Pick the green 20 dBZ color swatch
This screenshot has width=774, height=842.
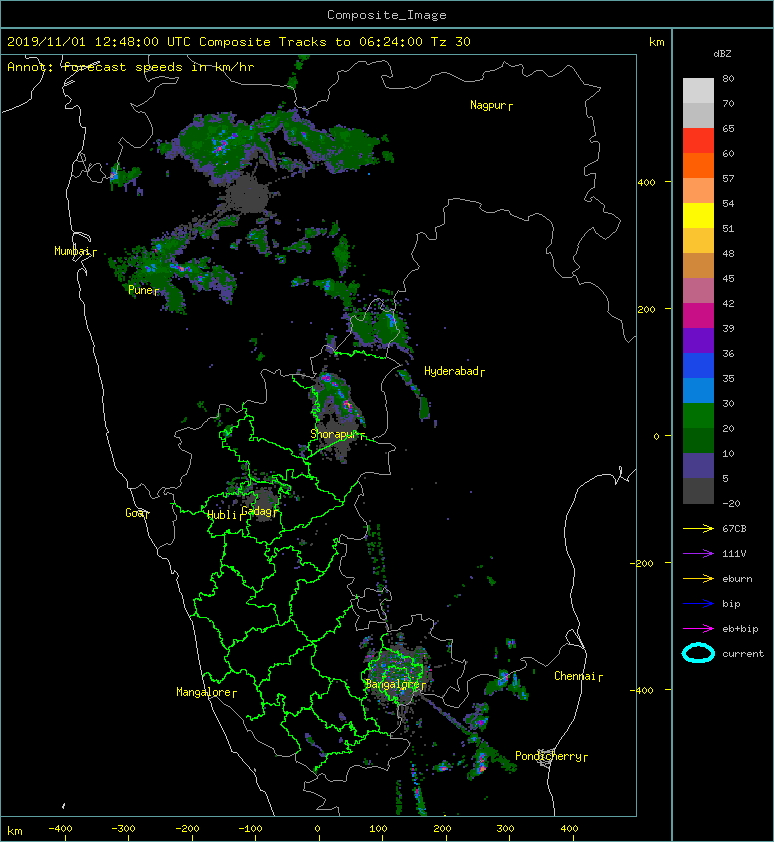click(x=698, y=416)
